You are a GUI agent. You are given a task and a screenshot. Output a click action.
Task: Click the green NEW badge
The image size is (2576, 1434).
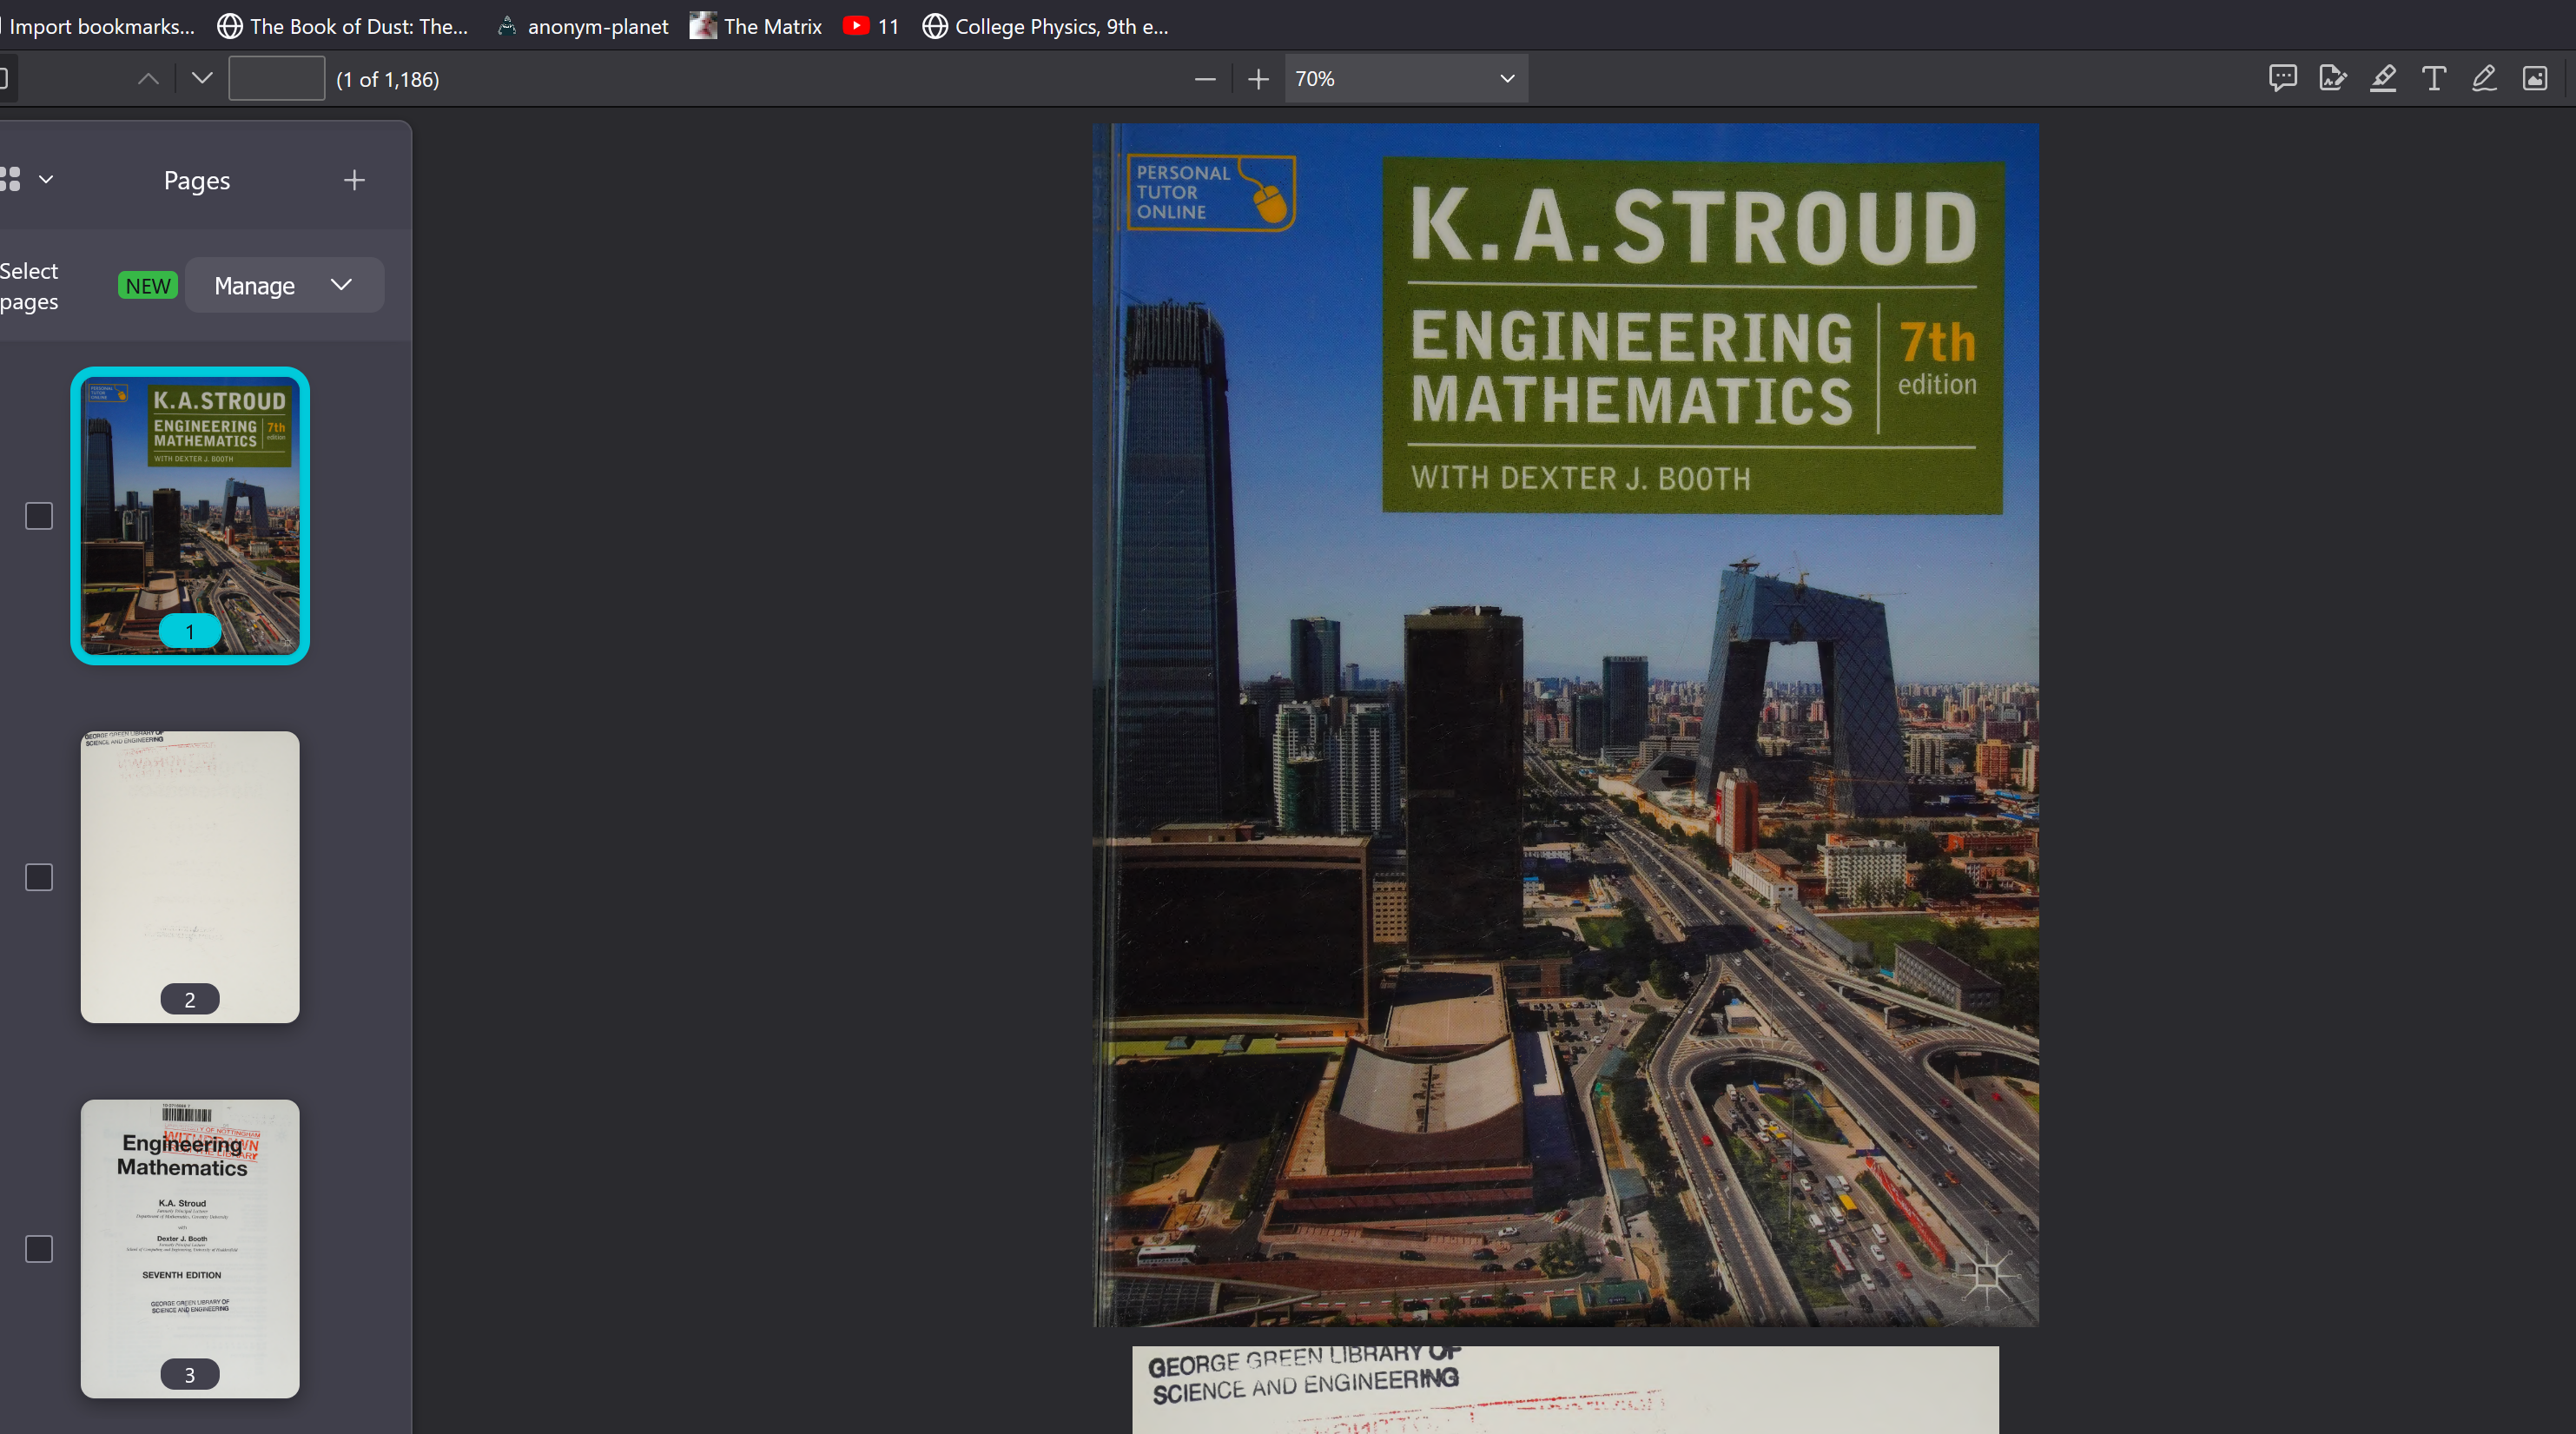pyautogui.click(x=148, y=286)
